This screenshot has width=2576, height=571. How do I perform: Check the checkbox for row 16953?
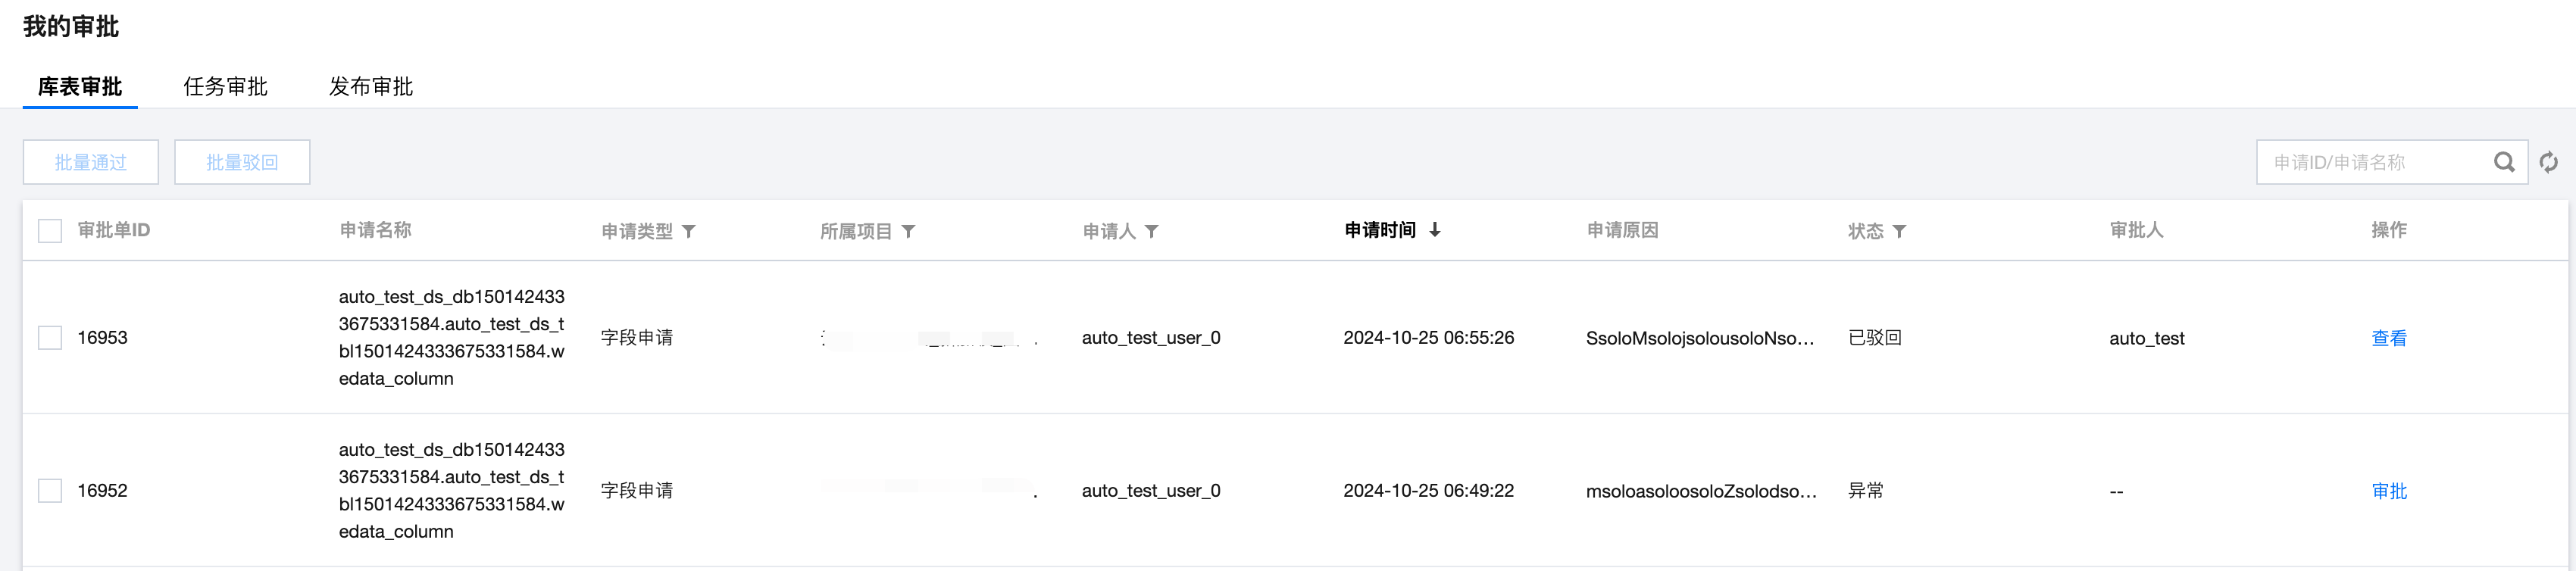tap(50, 338)
